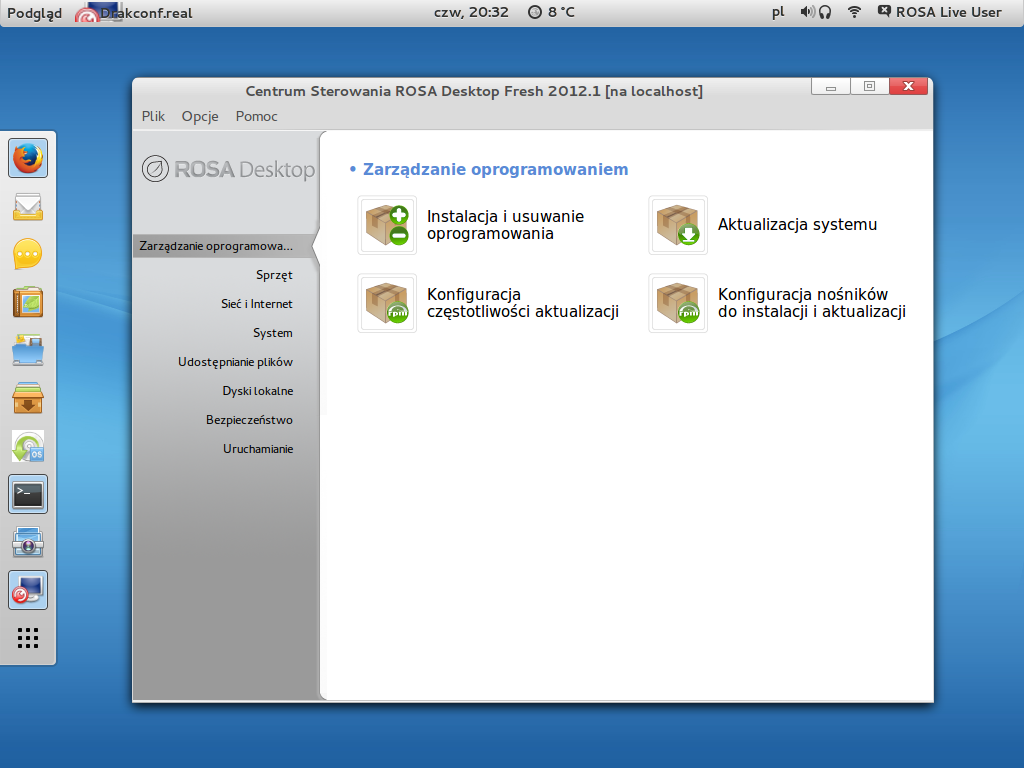Open the Pomoc menu

click(x=257, y=116)
